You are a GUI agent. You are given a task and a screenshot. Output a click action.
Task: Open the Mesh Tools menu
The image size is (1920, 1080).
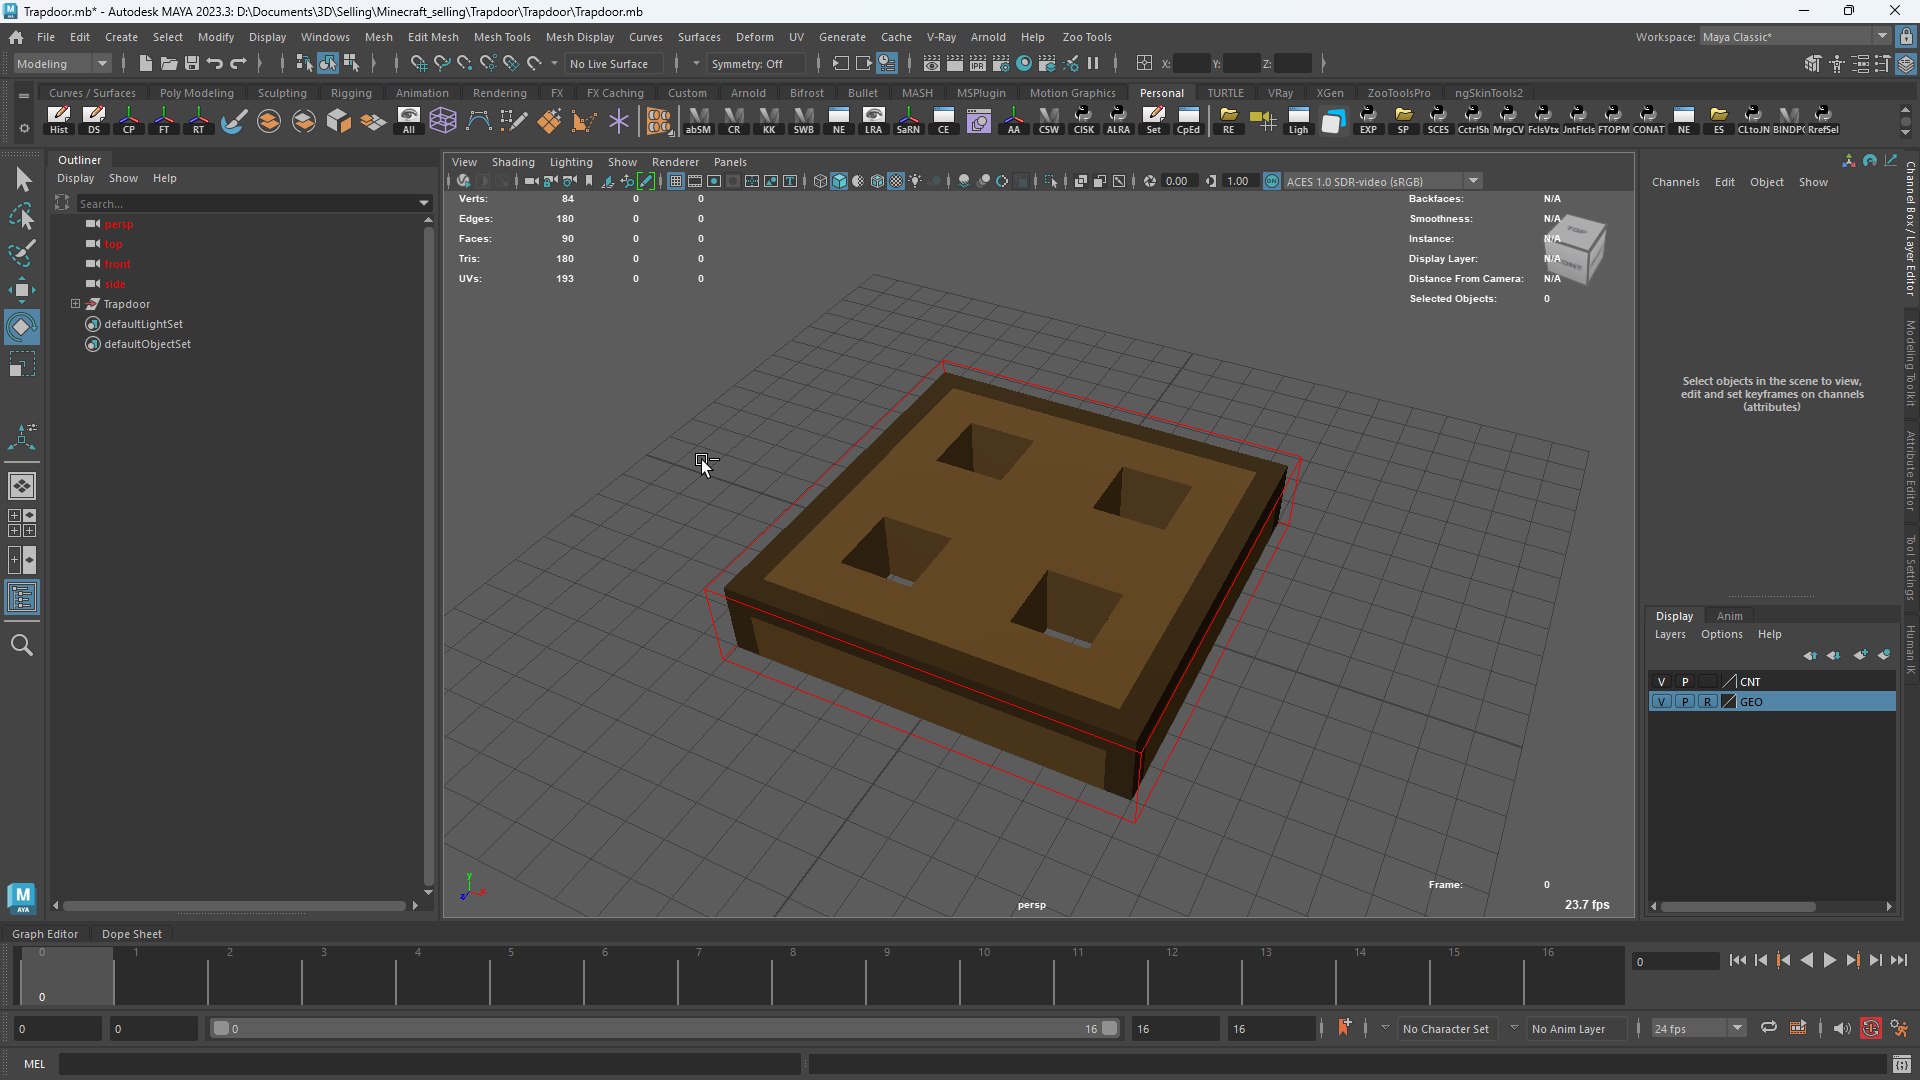tap(502, 37)
